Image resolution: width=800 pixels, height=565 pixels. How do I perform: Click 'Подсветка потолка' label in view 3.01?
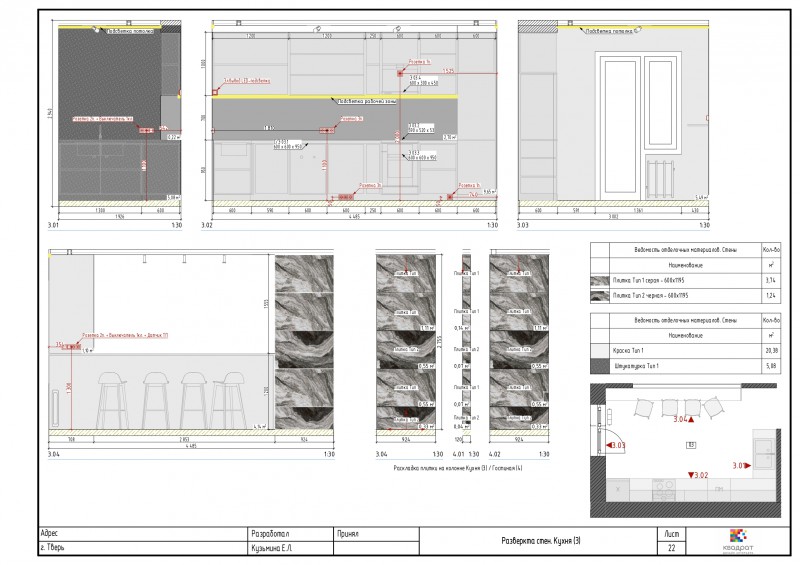(x=130, y=32)
